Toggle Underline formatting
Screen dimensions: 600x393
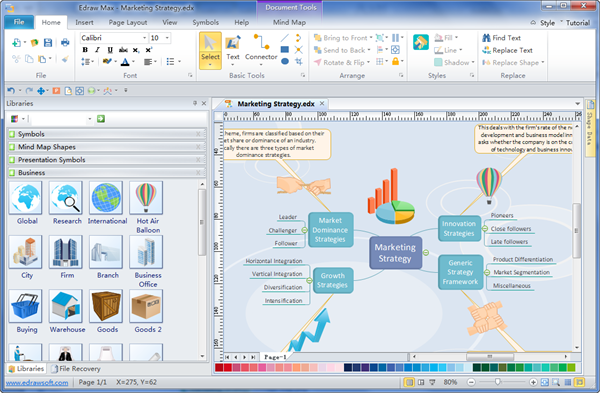110,50
